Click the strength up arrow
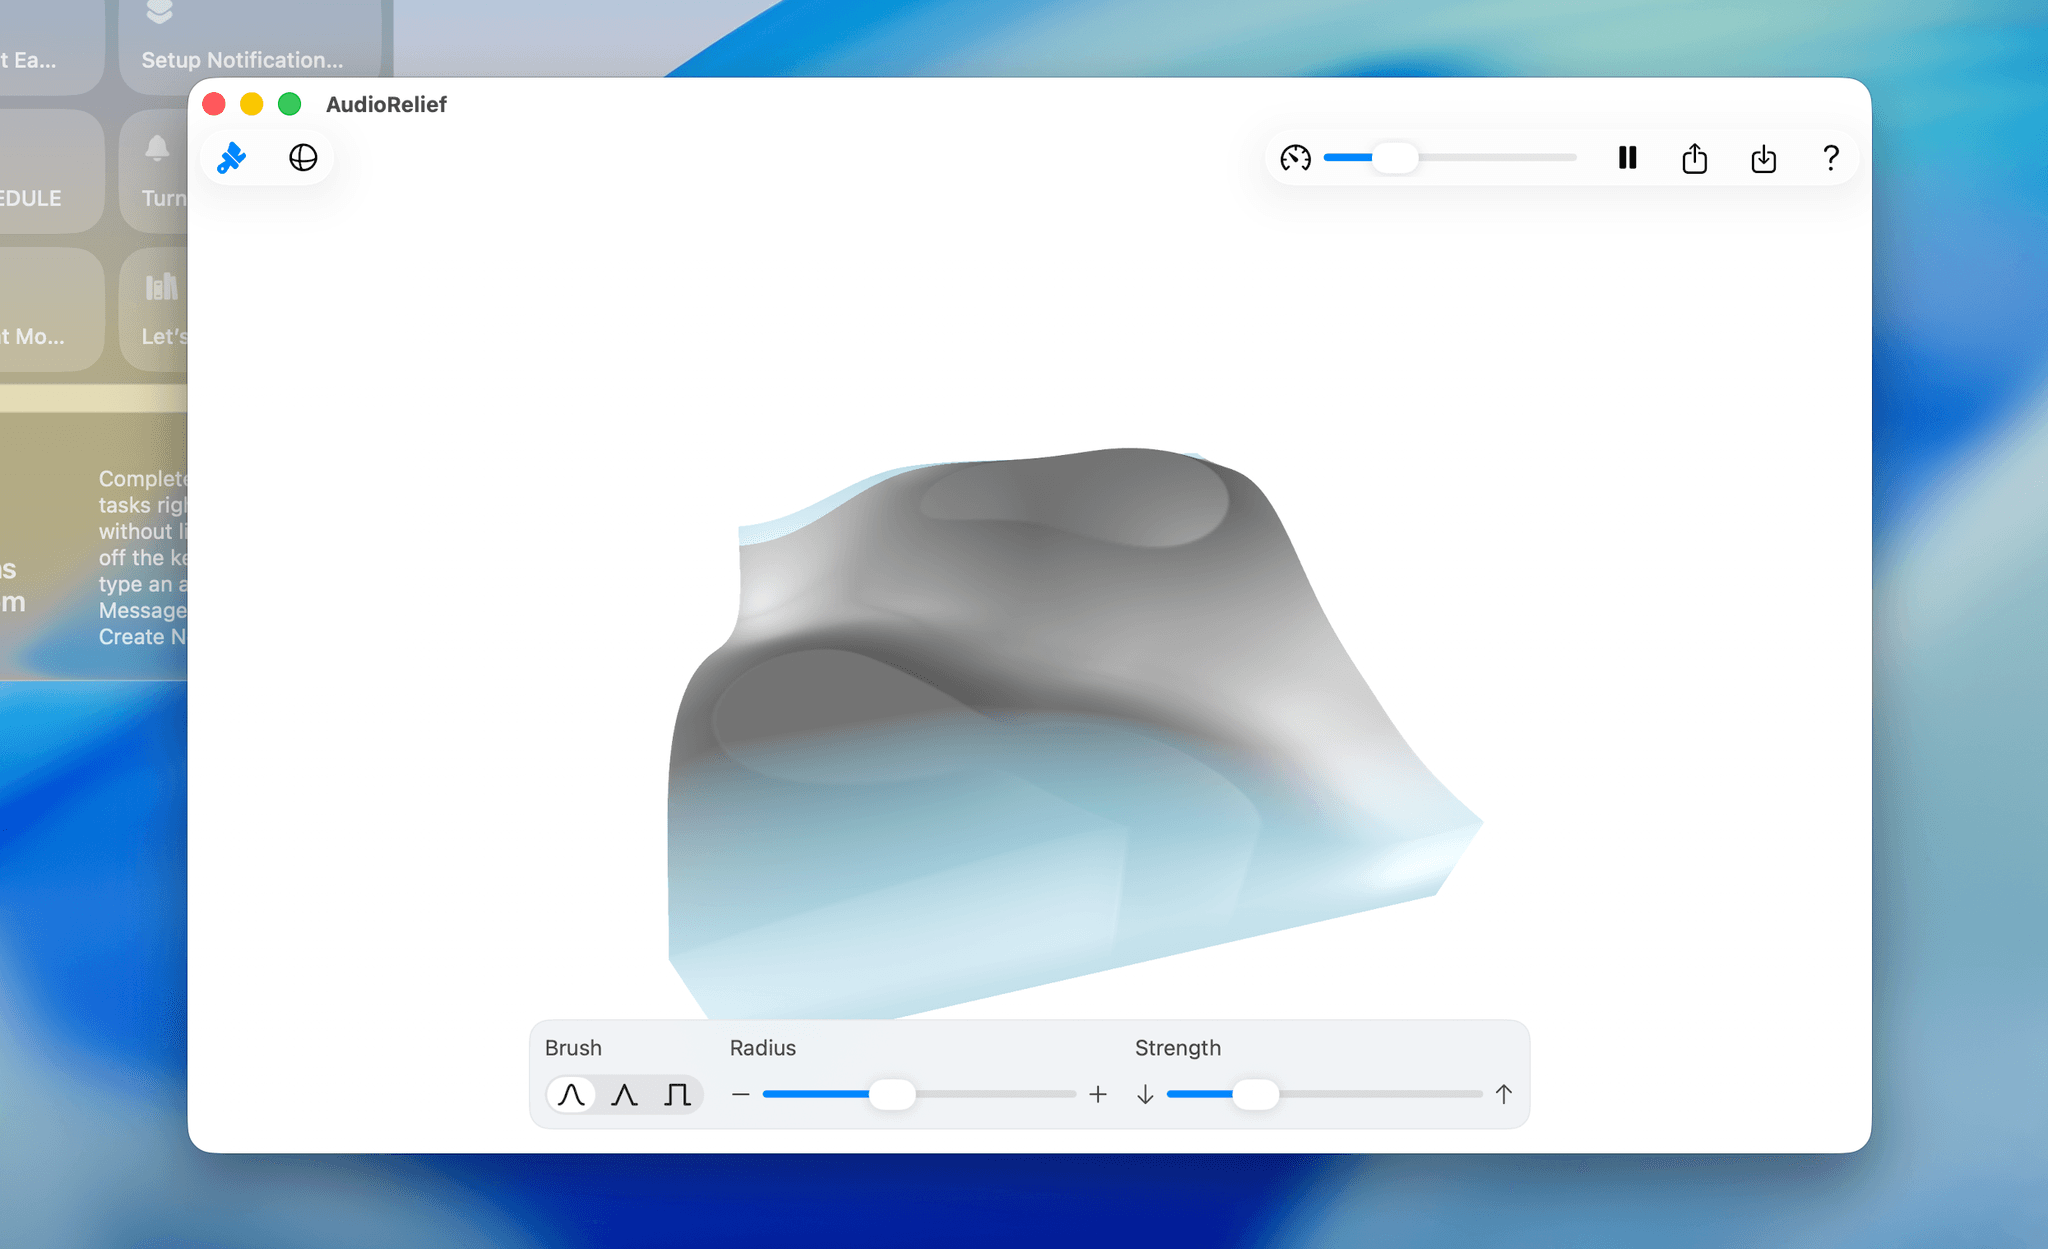The width and height of the screenshot is (2048, 1249). [1503, 1094]
